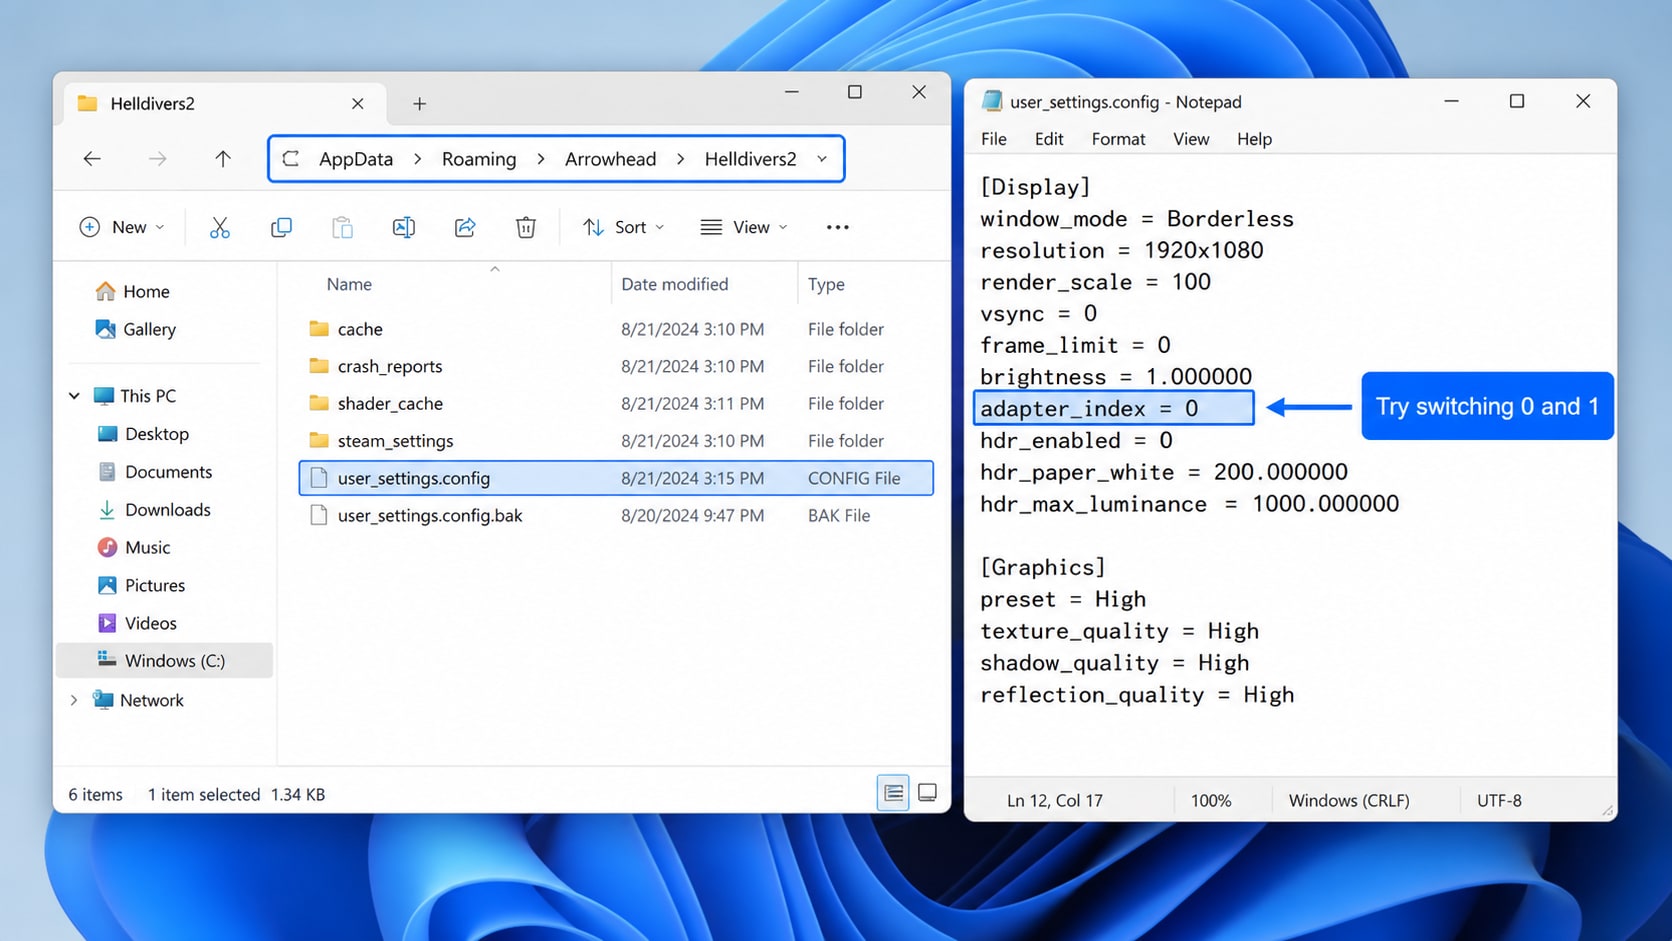Image resolution: width=1672 pixels, height=941 pixels.
Task: Click the Rename icon in Explorer toolbar
Action: pos(404,228)
